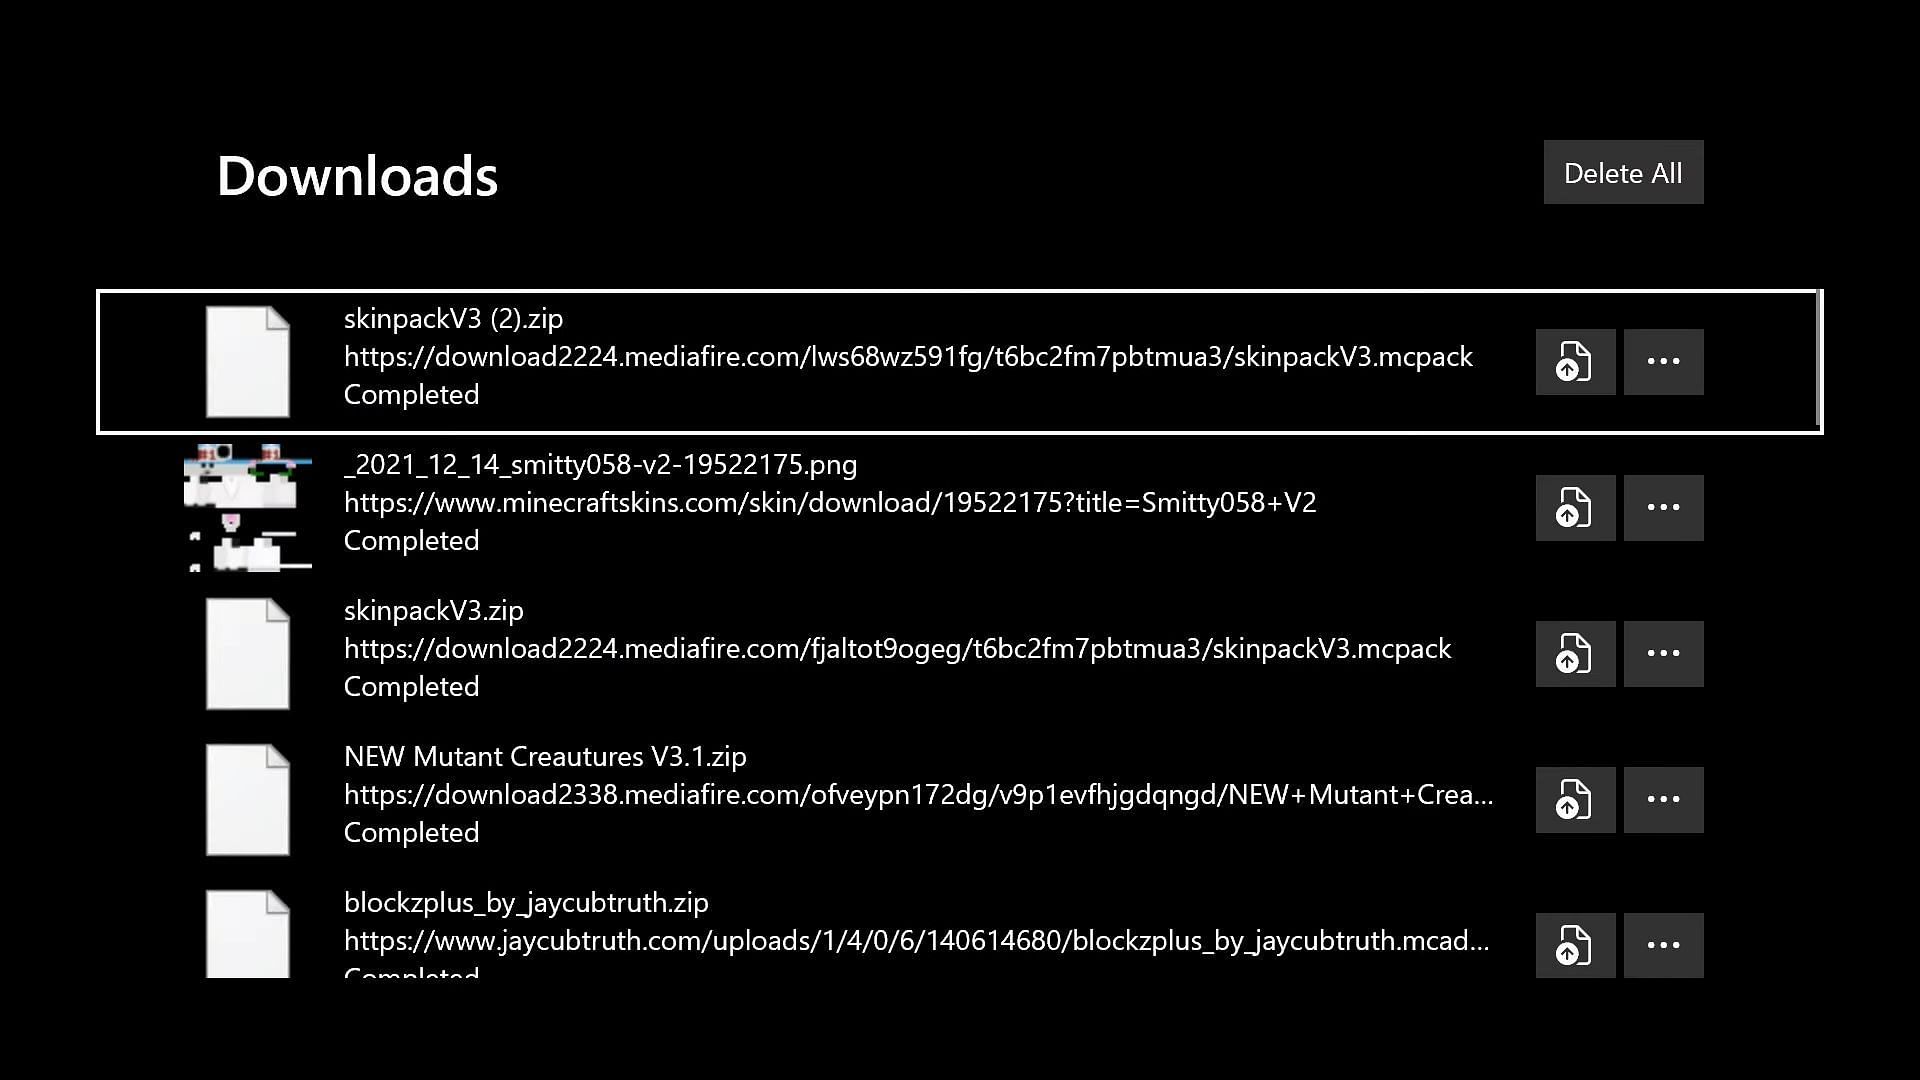Expand blockzplus_by_jaycubtruth.zip download details
This screenshot has height=1080, width=1920.
[1662, 944]
